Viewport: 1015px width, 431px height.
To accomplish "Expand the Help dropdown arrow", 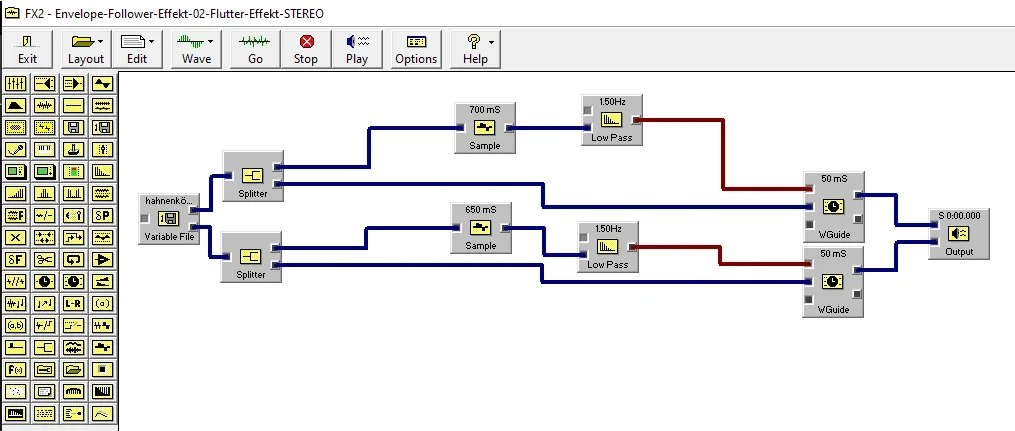I will point(491,42).
